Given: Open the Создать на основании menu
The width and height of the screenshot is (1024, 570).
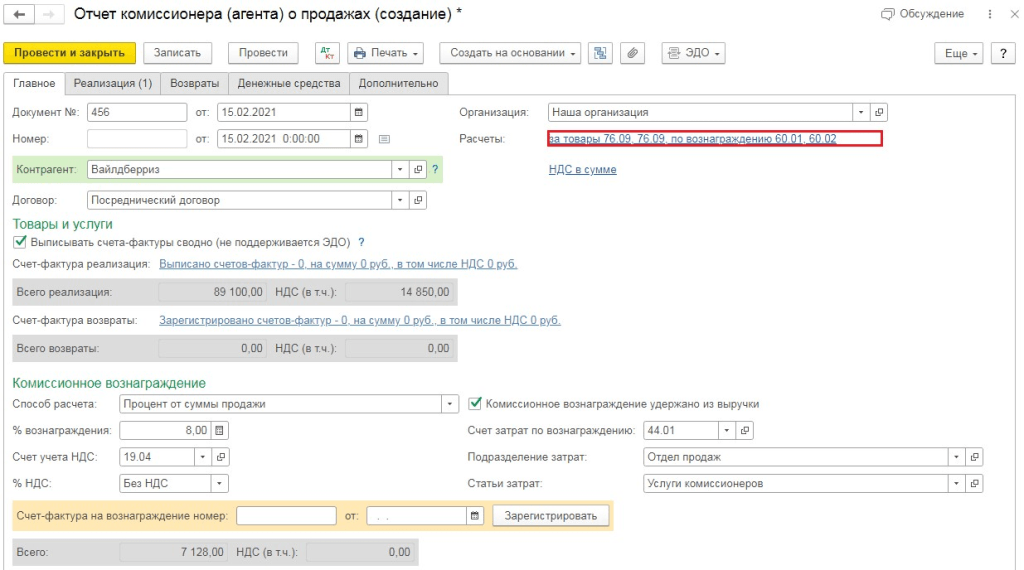Looking at the screenshot, I should click(514, 53).
